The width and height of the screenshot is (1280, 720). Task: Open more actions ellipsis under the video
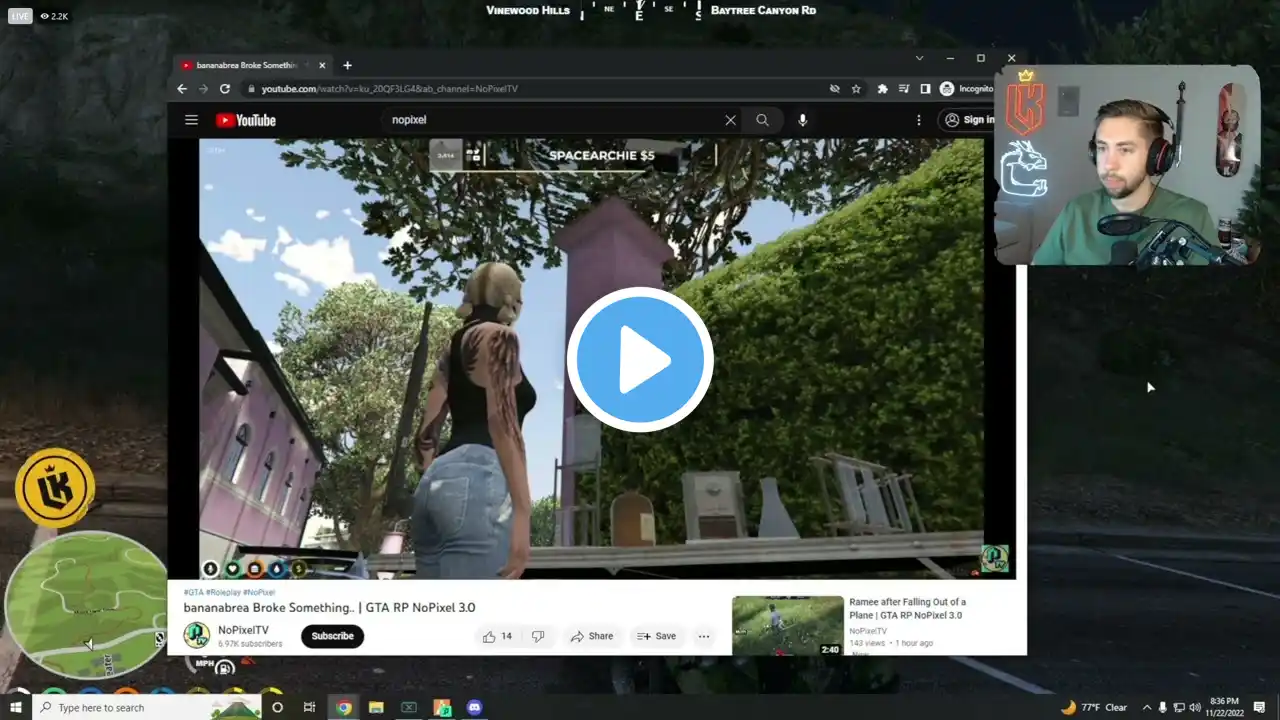(x=704, y=636)
